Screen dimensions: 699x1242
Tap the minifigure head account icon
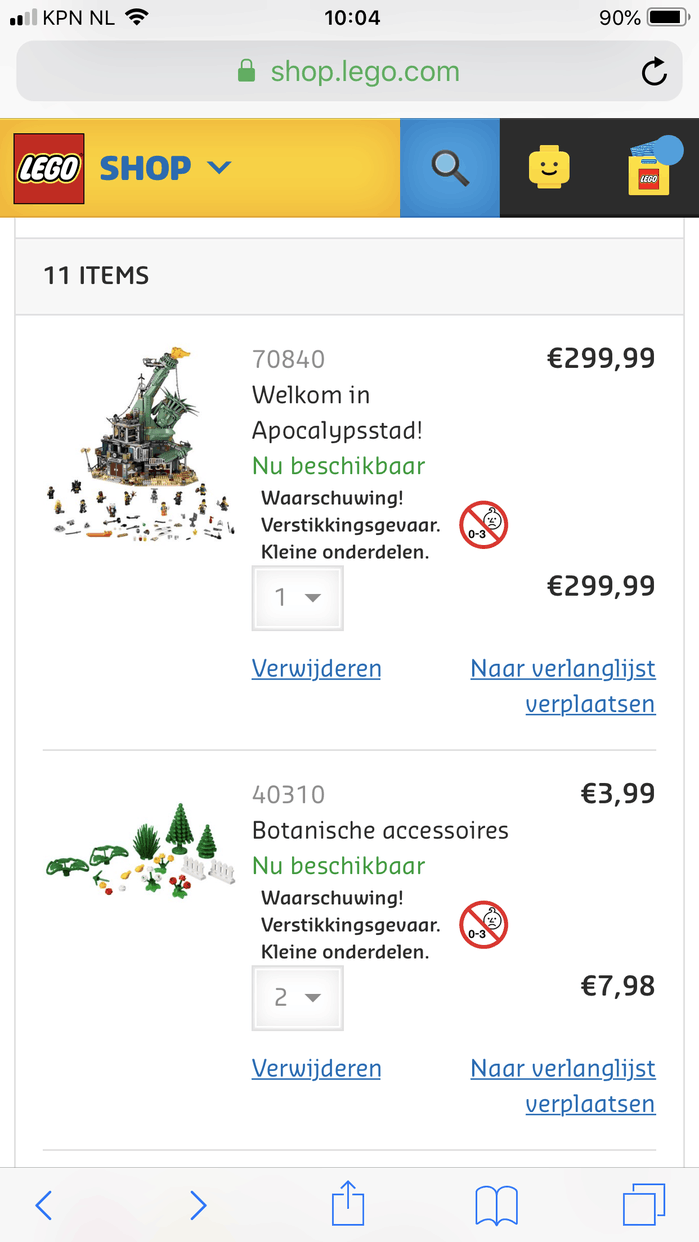(549, 168)
